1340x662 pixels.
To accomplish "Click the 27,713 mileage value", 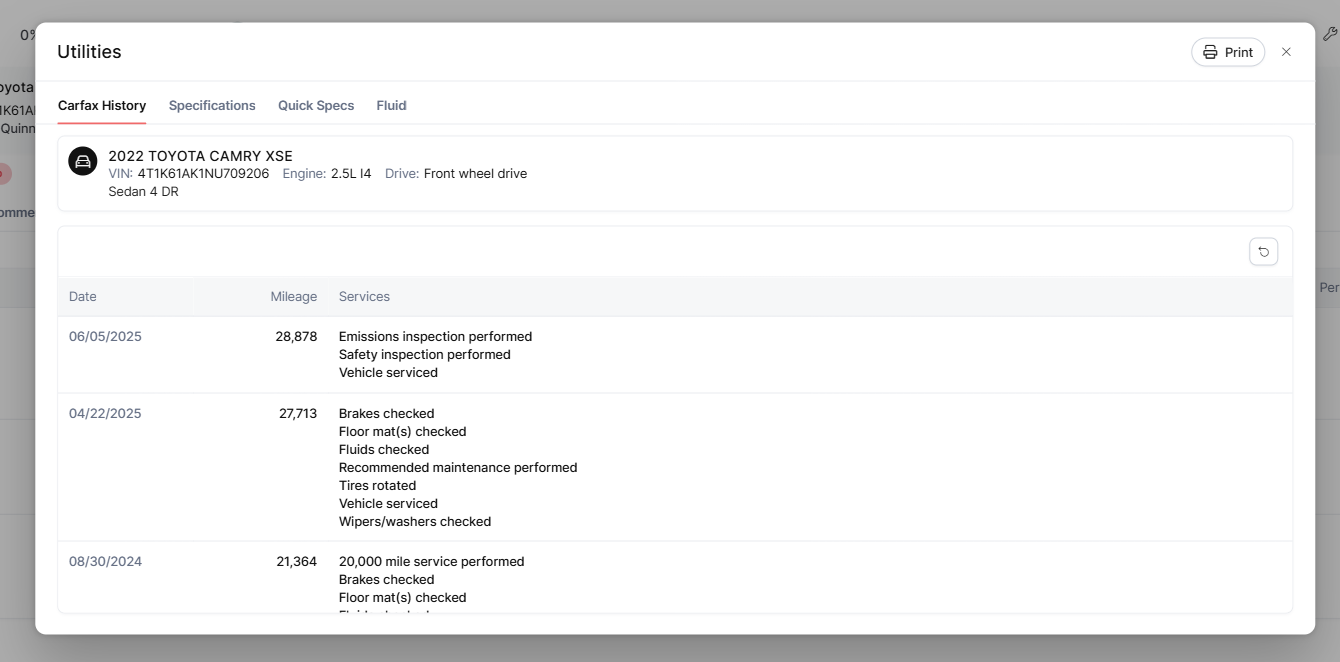I will [x=298, y=414].
